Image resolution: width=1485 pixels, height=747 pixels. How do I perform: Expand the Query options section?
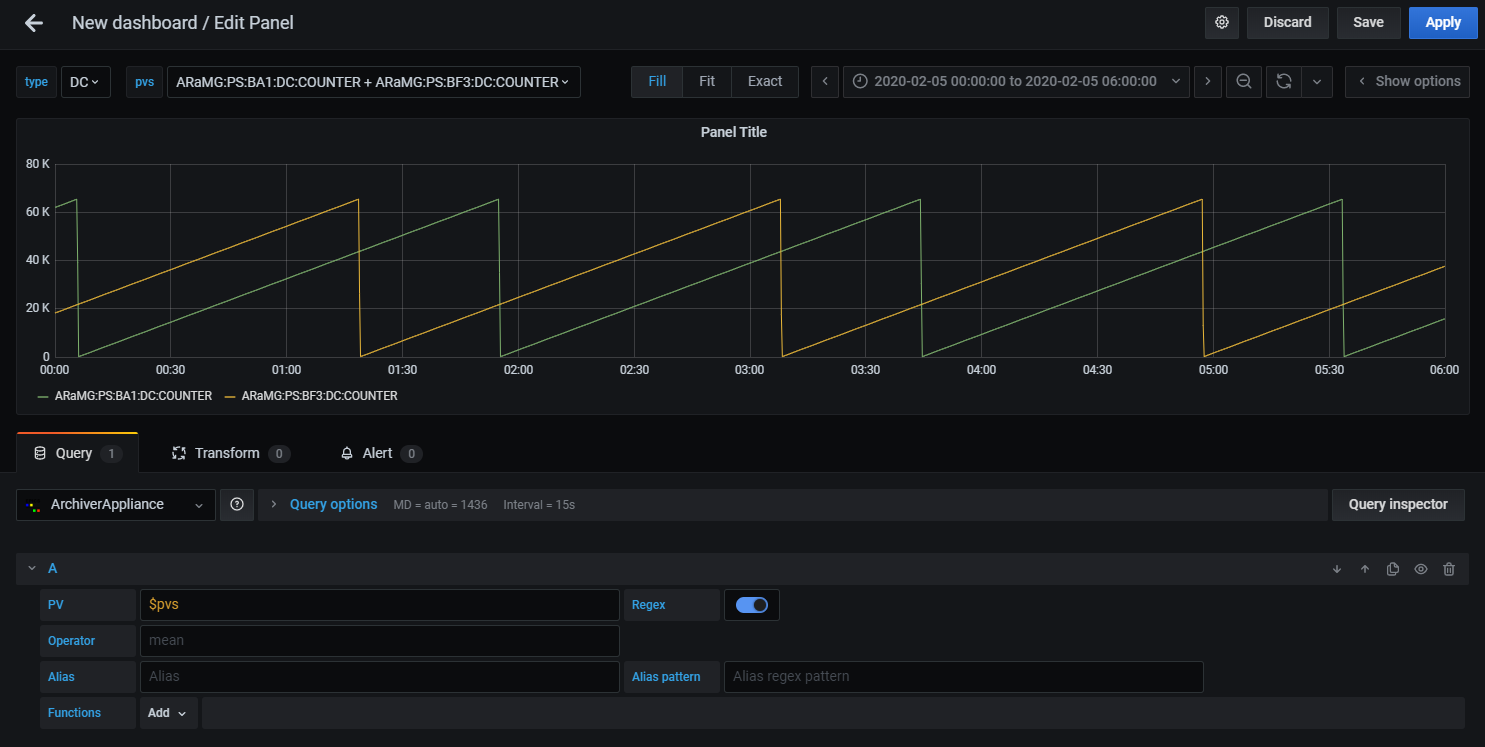pos(333,505)
